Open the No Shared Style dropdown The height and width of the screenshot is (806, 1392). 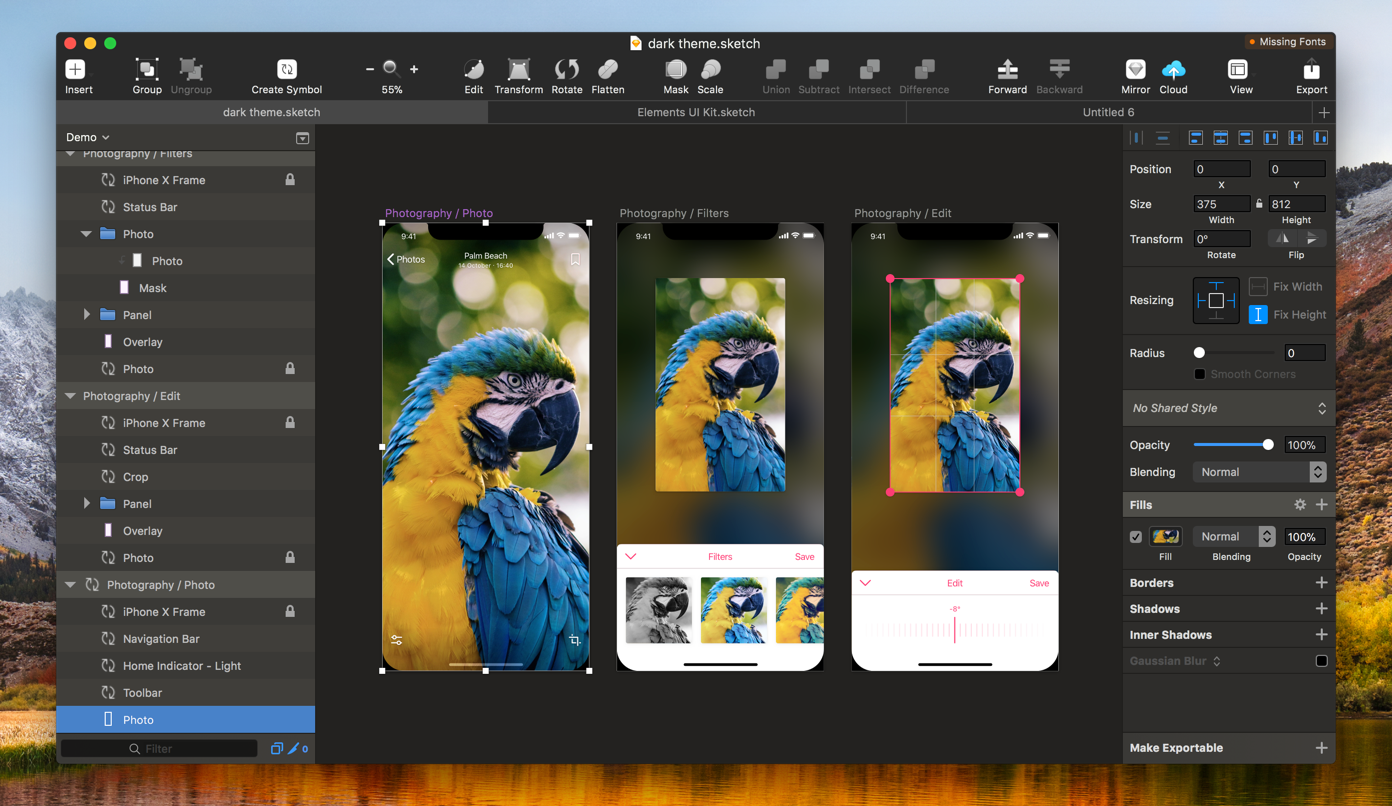1228,408
